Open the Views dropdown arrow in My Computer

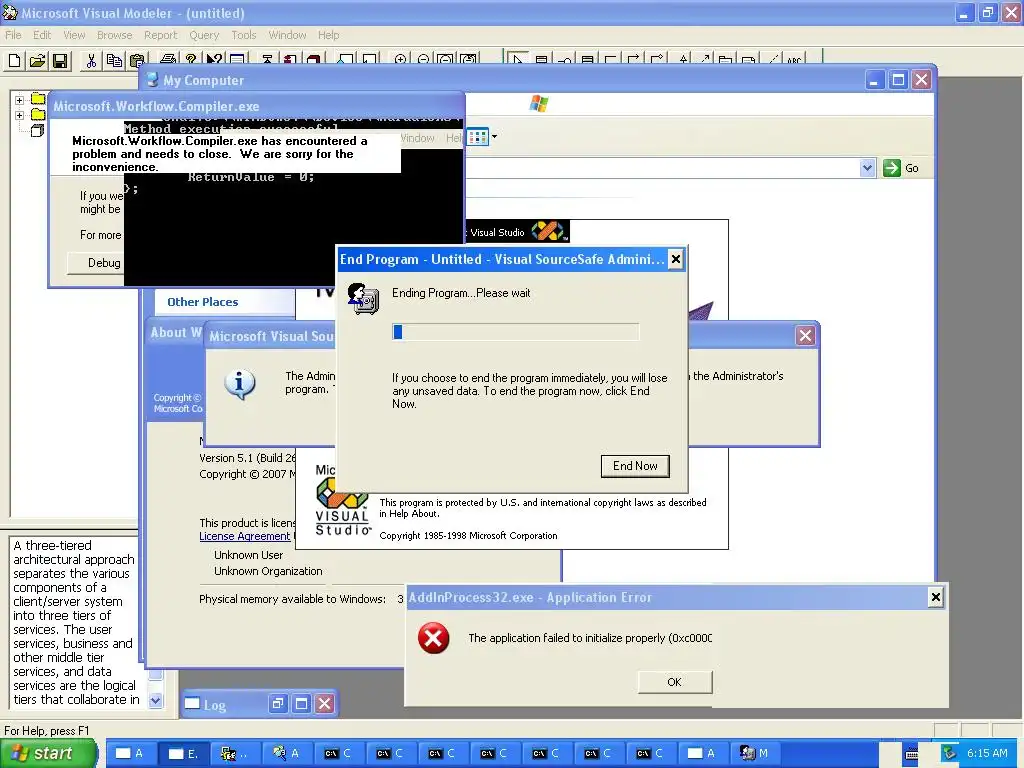click(494, 137)
